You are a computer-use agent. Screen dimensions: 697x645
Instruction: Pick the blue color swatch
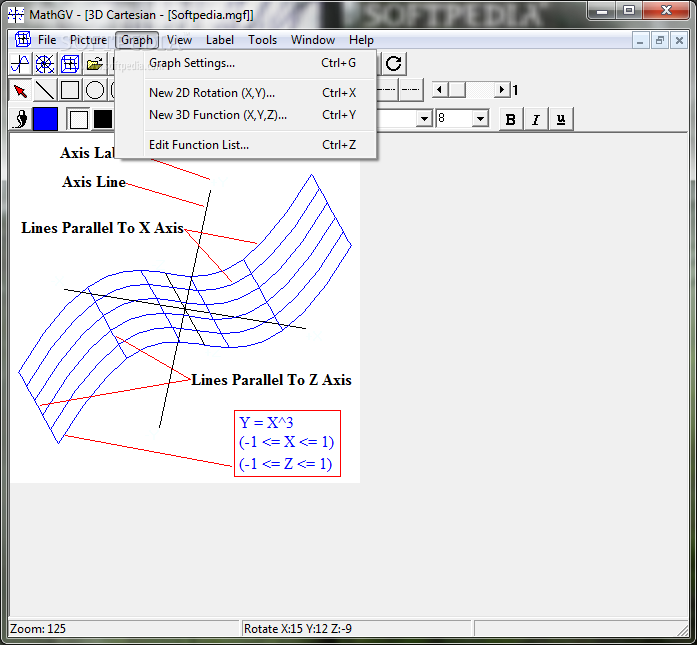[x=45, y=119]
